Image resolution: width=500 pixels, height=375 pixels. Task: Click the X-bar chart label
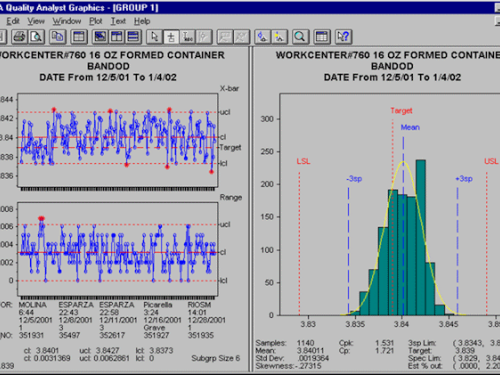(229, 88)
